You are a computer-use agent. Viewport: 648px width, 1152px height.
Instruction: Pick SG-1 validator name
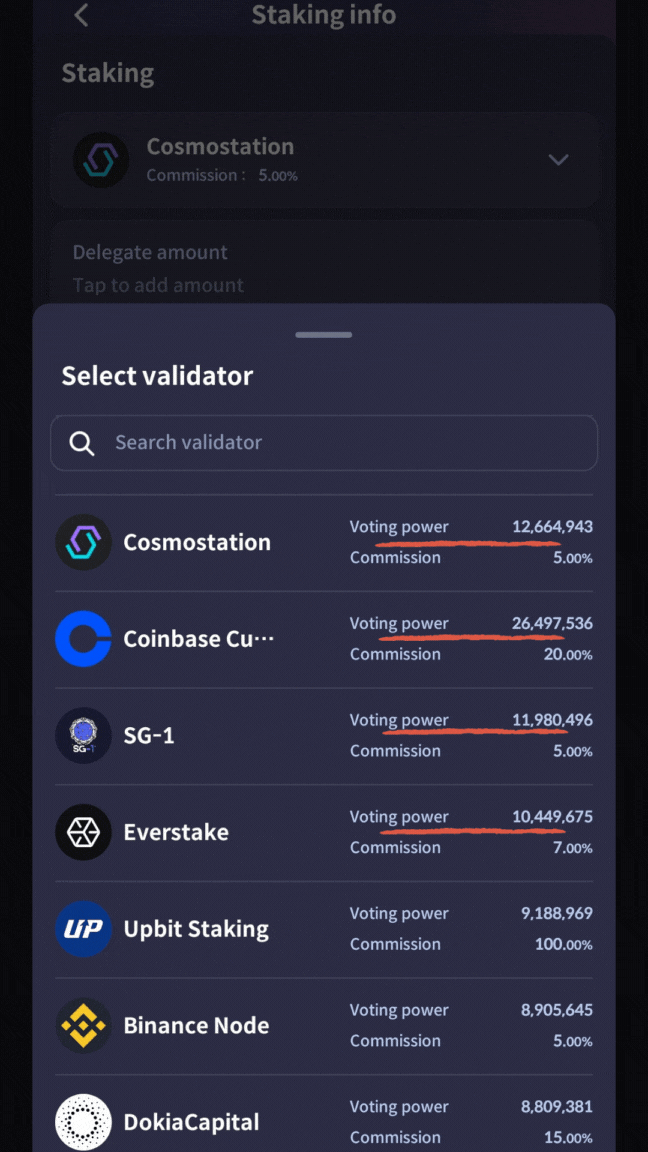pos(149,736)
